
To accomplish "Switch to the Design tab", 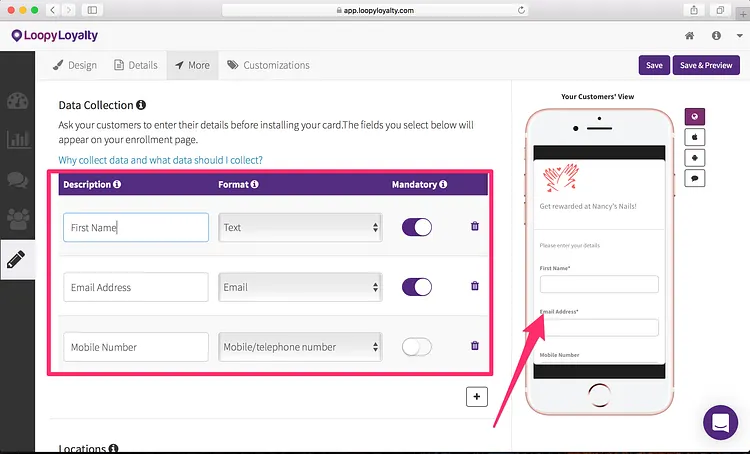I will (x=75, y=65).
